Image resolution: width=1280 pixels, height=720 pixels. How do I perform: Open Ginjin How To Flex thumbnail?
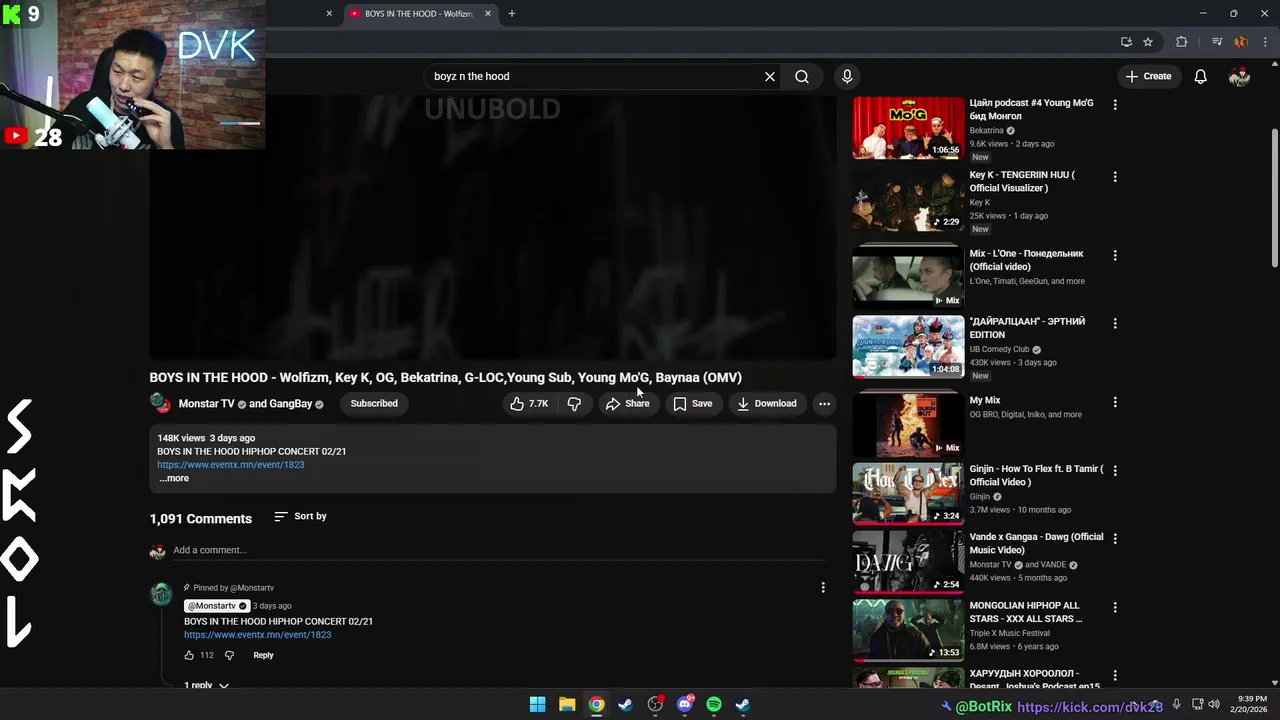(x=908, y=493)
